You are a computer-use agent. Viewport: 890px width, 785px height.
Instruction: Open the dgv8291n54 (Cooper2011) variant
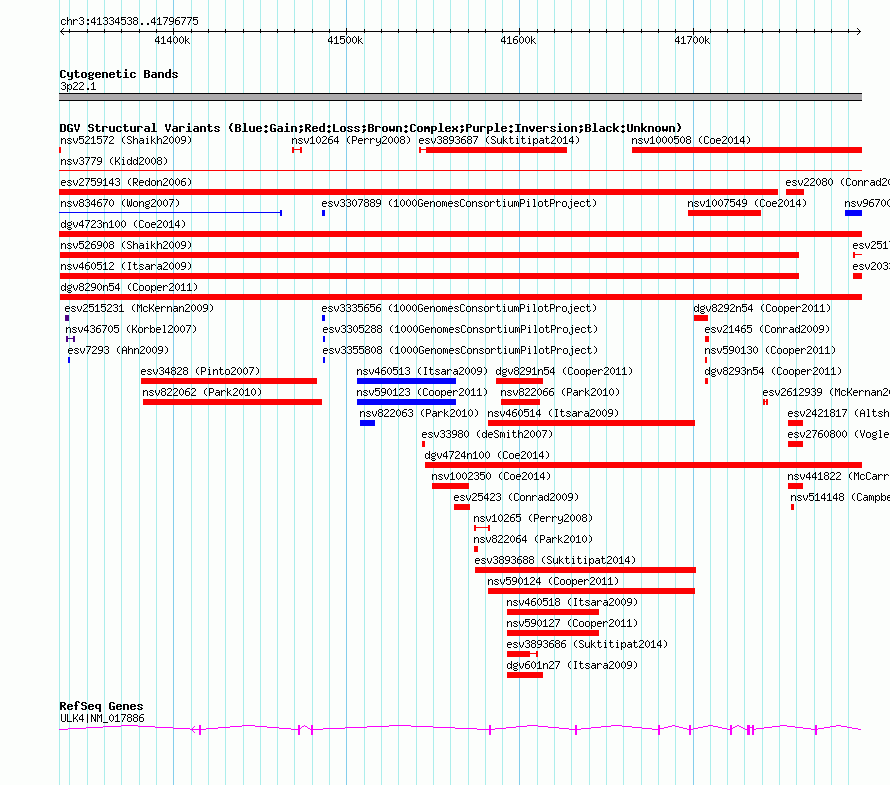pos(519,381)
